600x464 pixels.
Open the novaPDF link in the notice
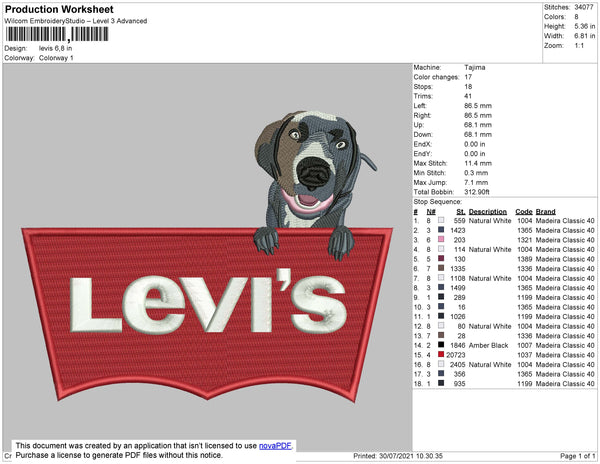(x=275, y=446)
